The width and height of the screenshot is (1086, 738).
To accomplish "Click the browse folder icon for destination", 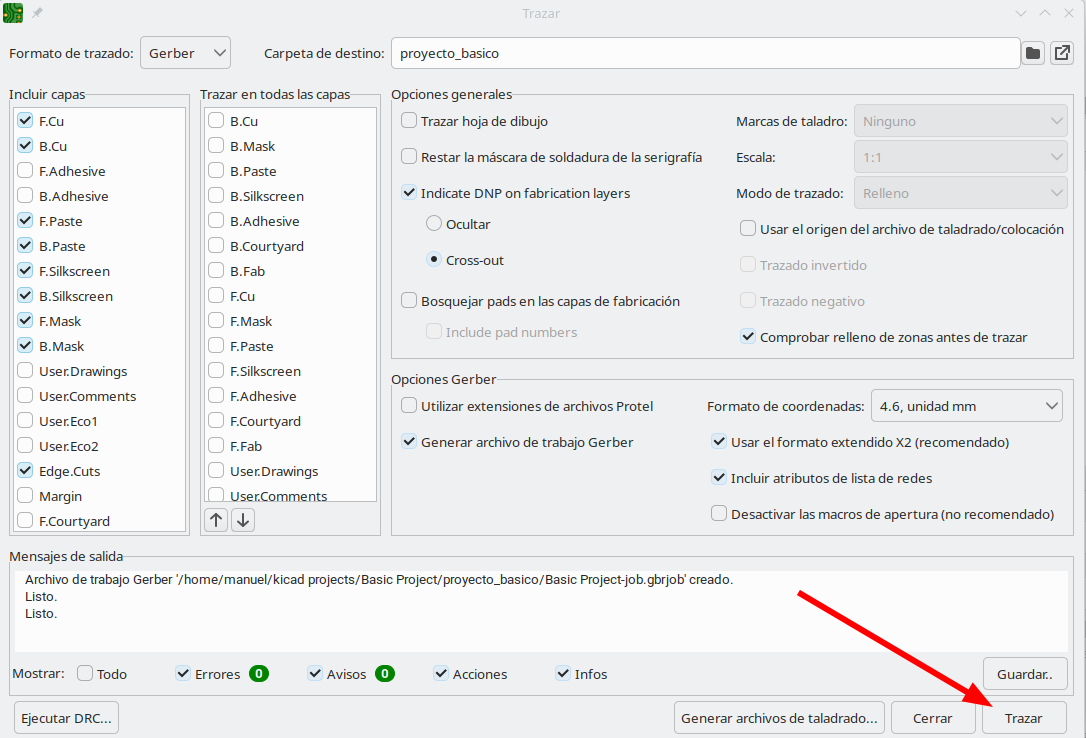I will click(1033, 53).
